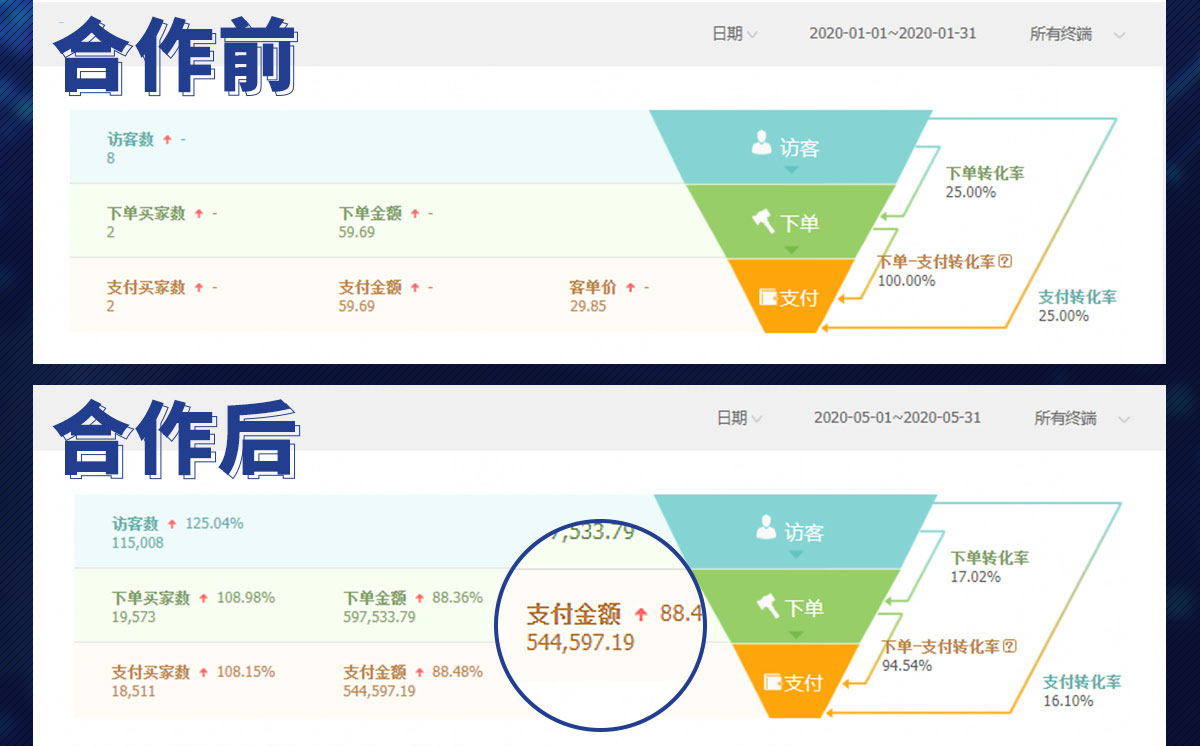
Task: Click 下单买家数 value 19,573
Action: (x=134, y=617)
